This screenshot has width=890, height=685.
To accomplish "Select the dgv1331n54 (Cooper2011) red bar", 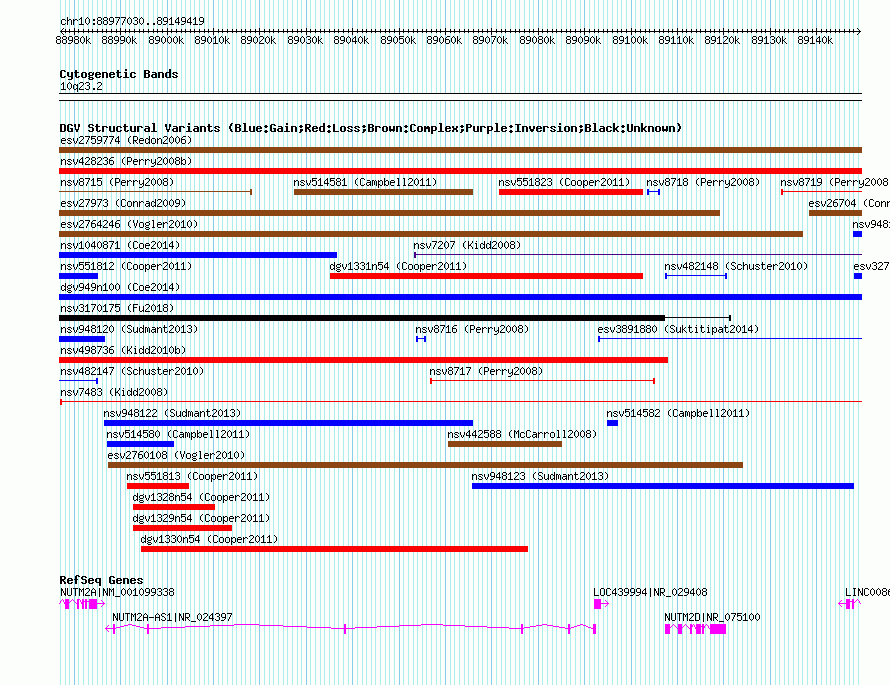I will [486, 276].
